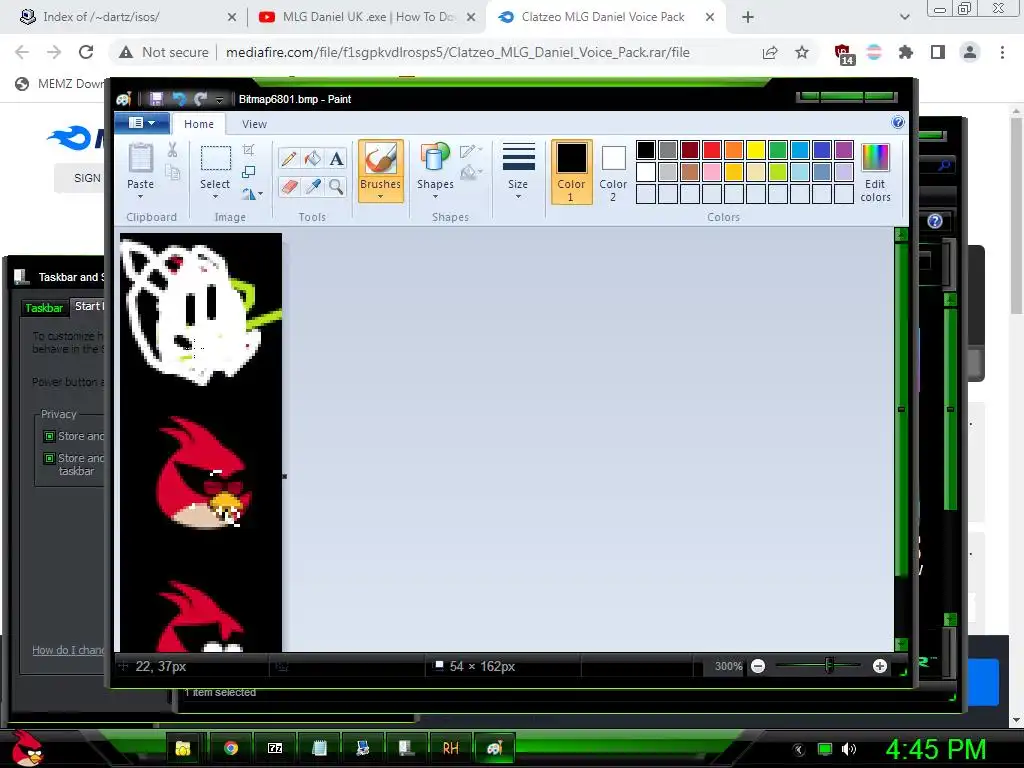Click the Chrome address bar URL

click(x=457, y=52)
